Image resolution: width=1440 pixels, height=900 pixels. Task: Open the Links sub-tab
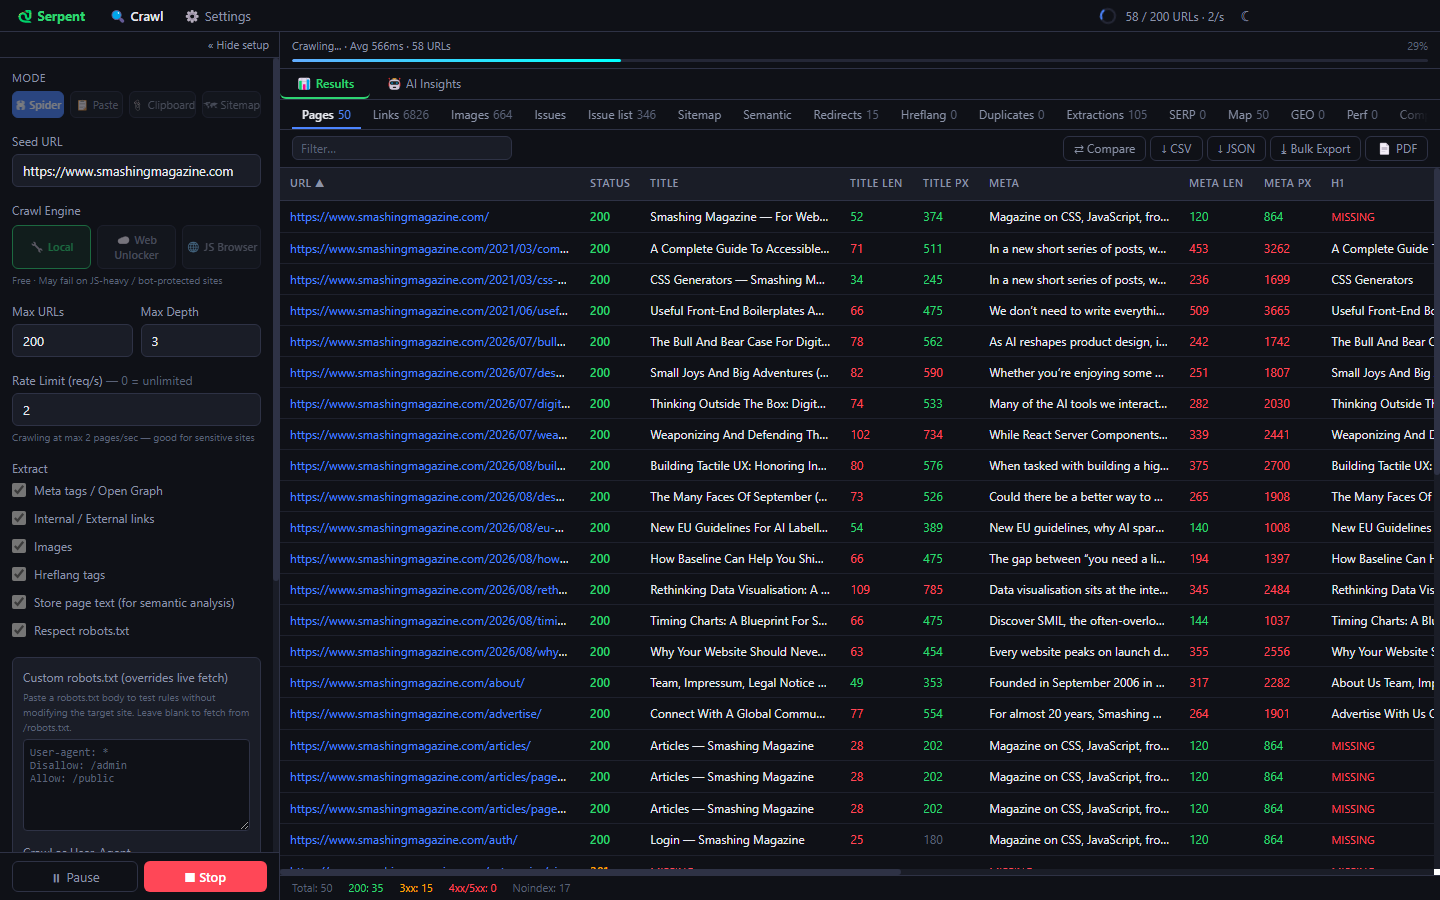click(x=400, y=115)
